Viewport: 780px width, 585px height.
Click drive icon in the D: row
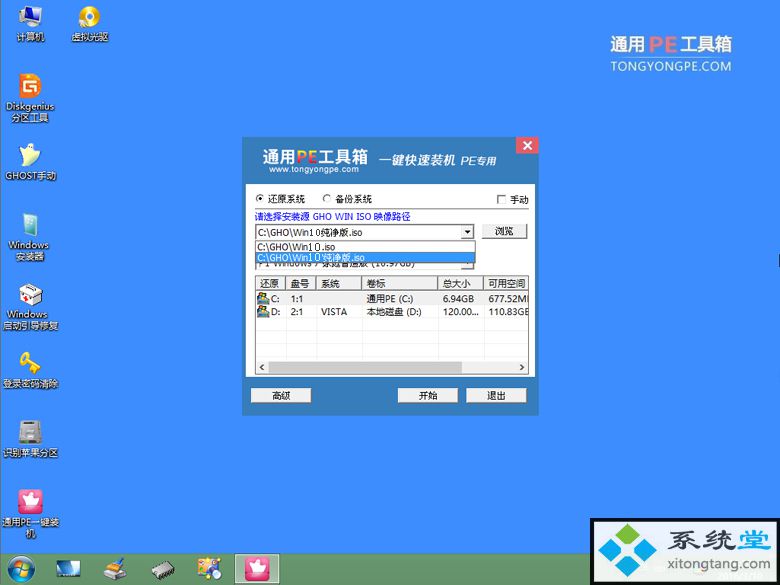coord(263,312)
